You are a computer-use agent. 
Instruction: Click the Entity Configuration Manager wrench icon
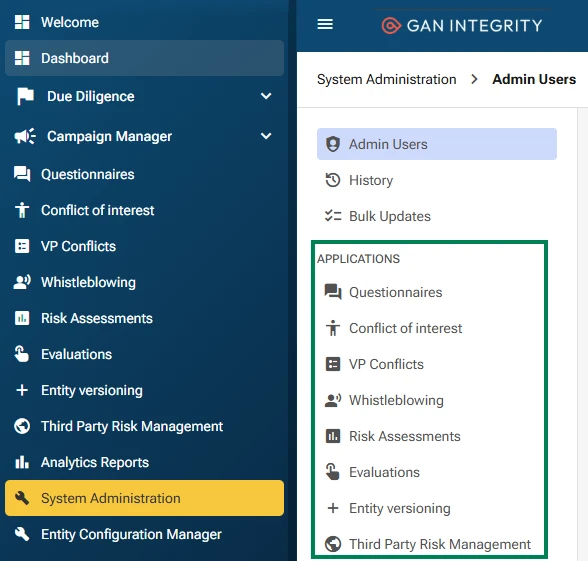[x=22, y=534]
